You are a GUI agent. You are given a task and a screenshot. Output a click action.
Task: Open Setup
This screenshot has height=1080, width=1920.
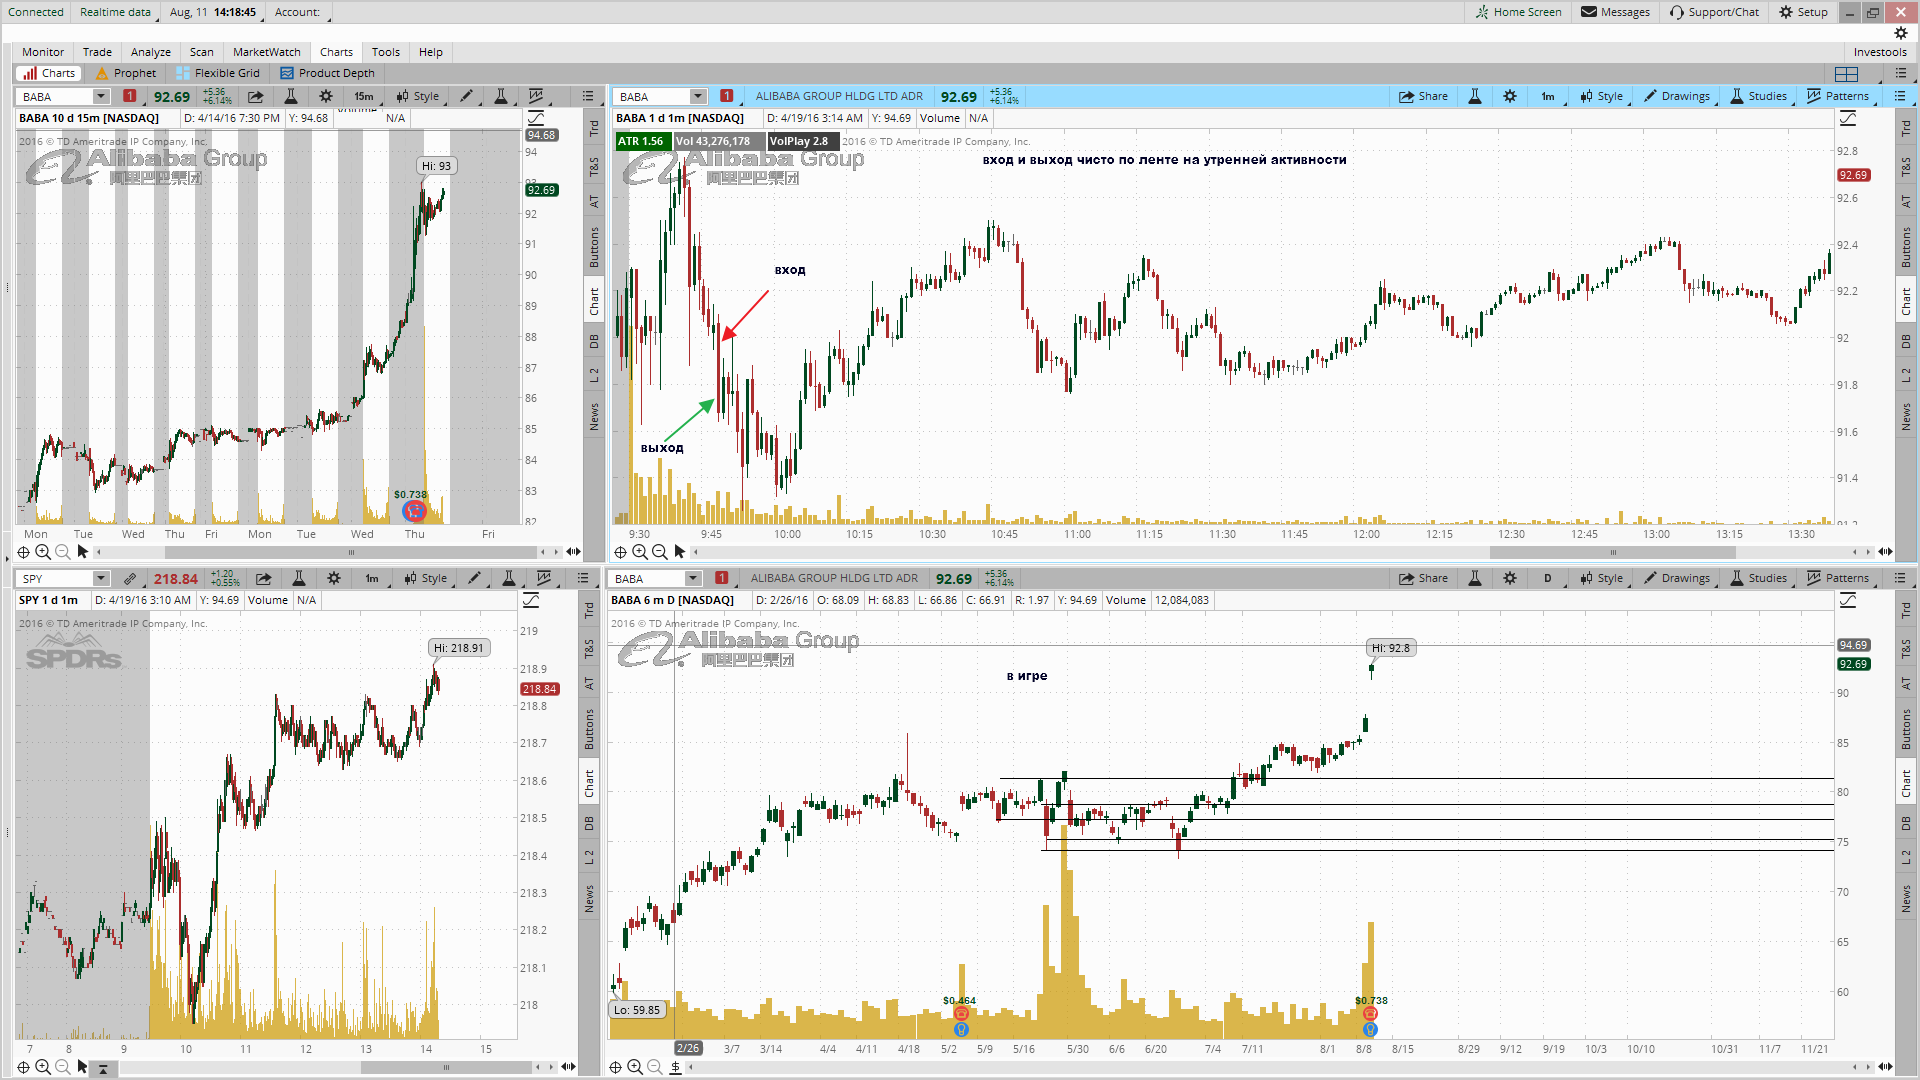click(x=1803, y=12)
